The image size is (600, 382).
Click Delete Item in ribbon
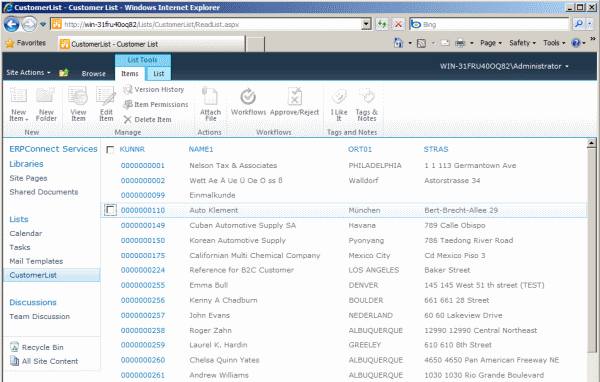point(147,119)
